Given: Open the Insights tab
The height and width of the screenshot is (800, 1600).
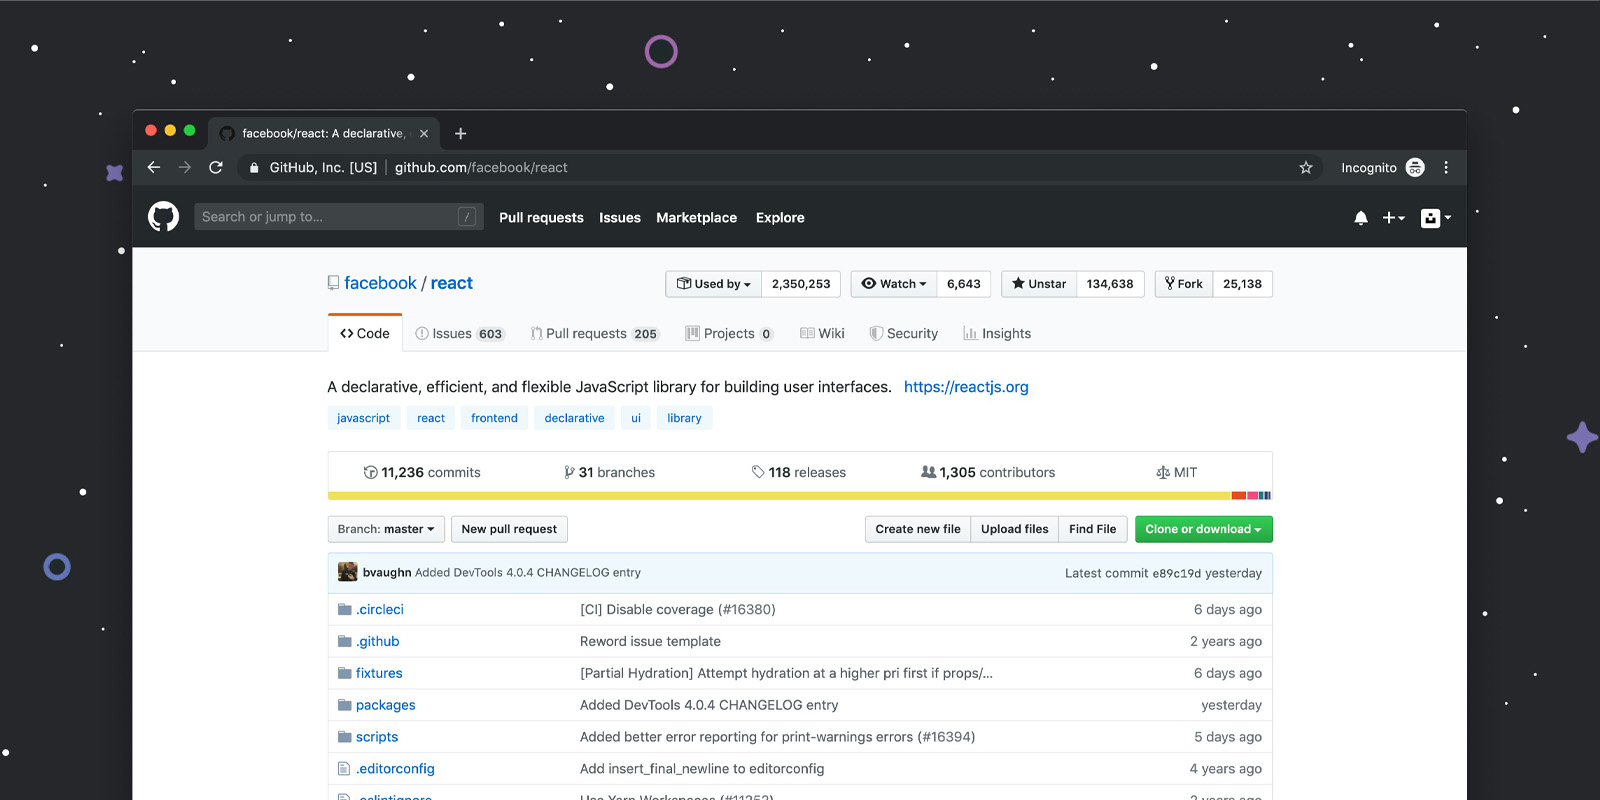Looking at the screenshot, I should 997,334.
